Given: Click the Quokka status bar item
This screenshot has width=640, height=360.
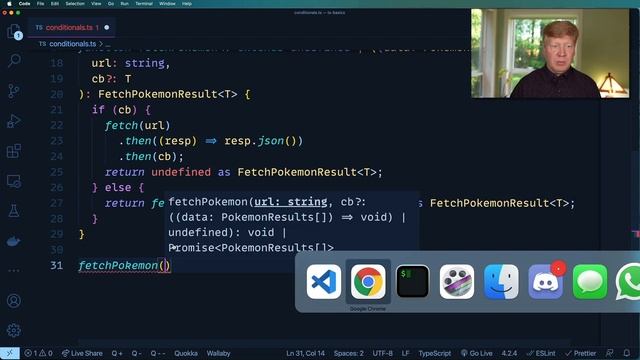Looking at the screenshot, I should pyautogui.click(x=186, y=353).
